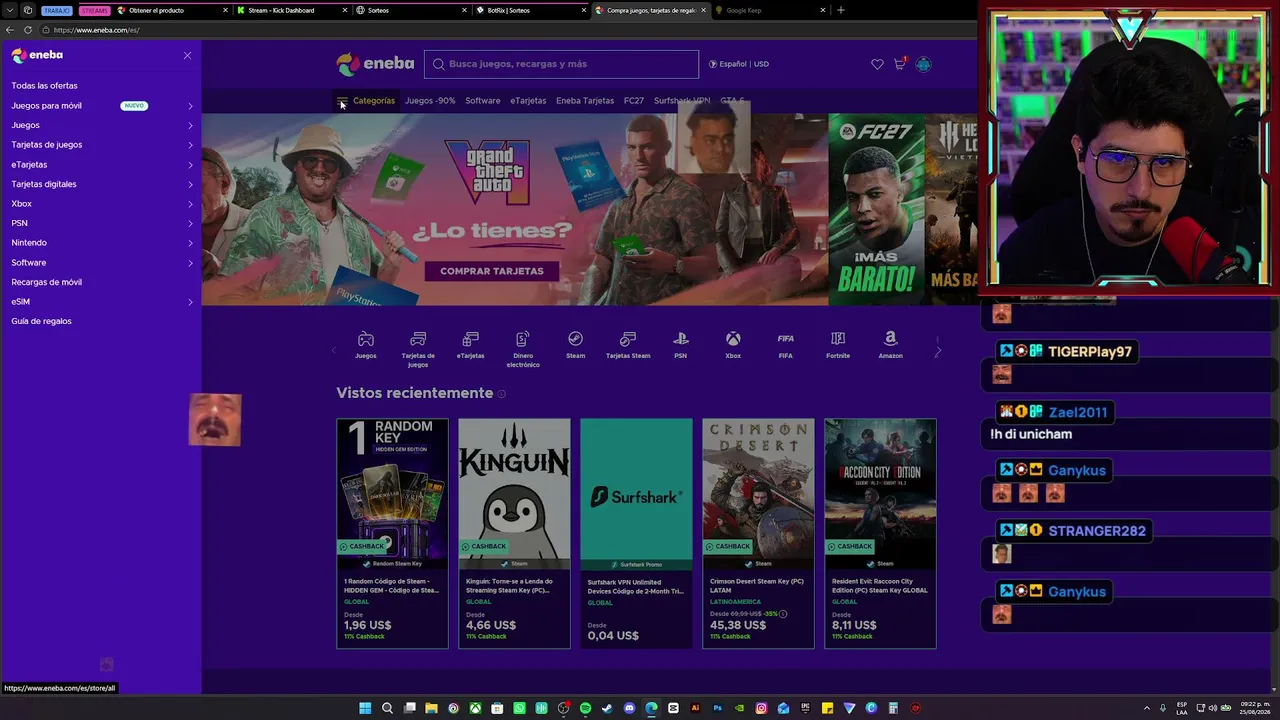
Task: Switch to the BotRix Sorteos tab
Action: point(530,10)
